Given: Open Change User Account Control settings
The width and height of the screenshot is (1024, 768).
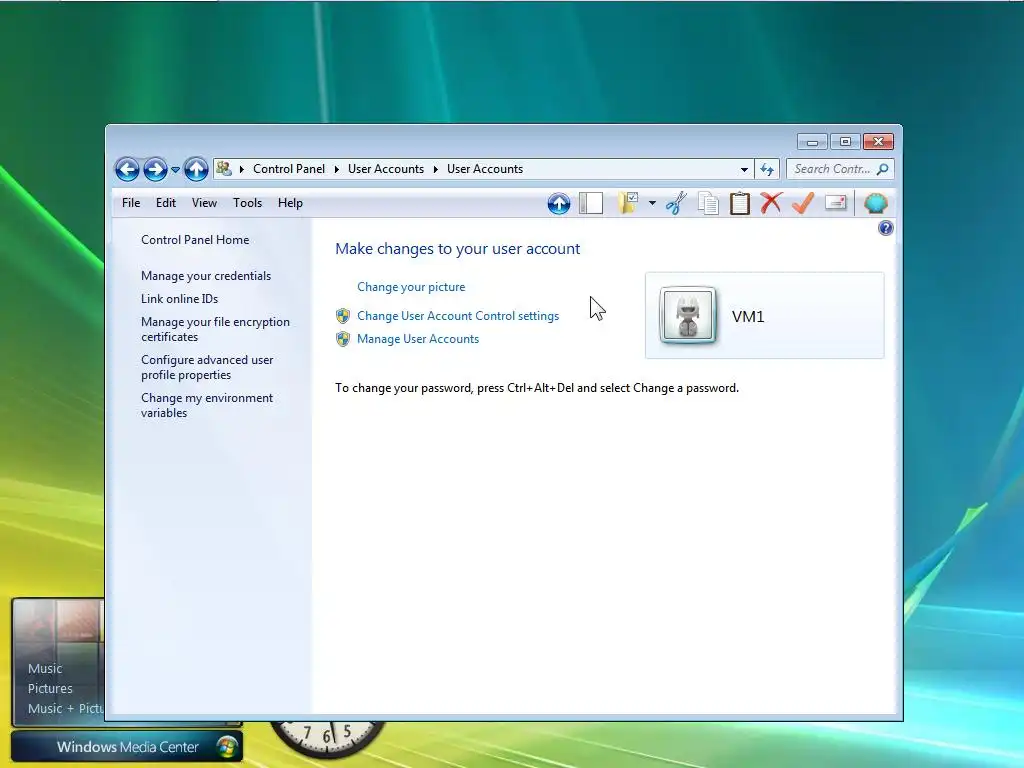Looking at the screenshot, I should [x=458, y=315].
